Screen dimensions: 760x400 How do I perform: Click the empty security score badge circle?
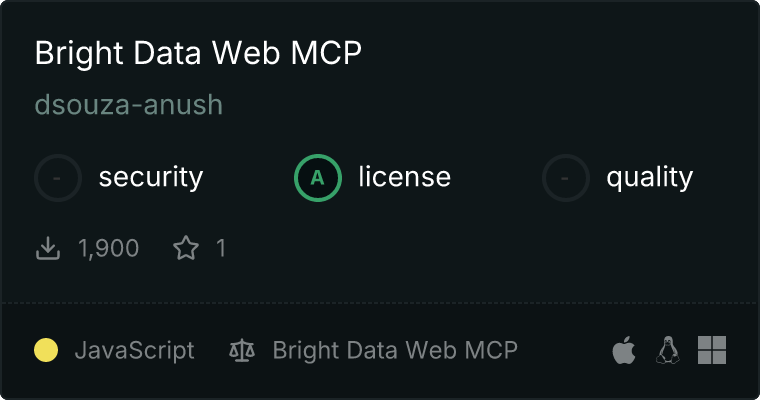[58, 178]
